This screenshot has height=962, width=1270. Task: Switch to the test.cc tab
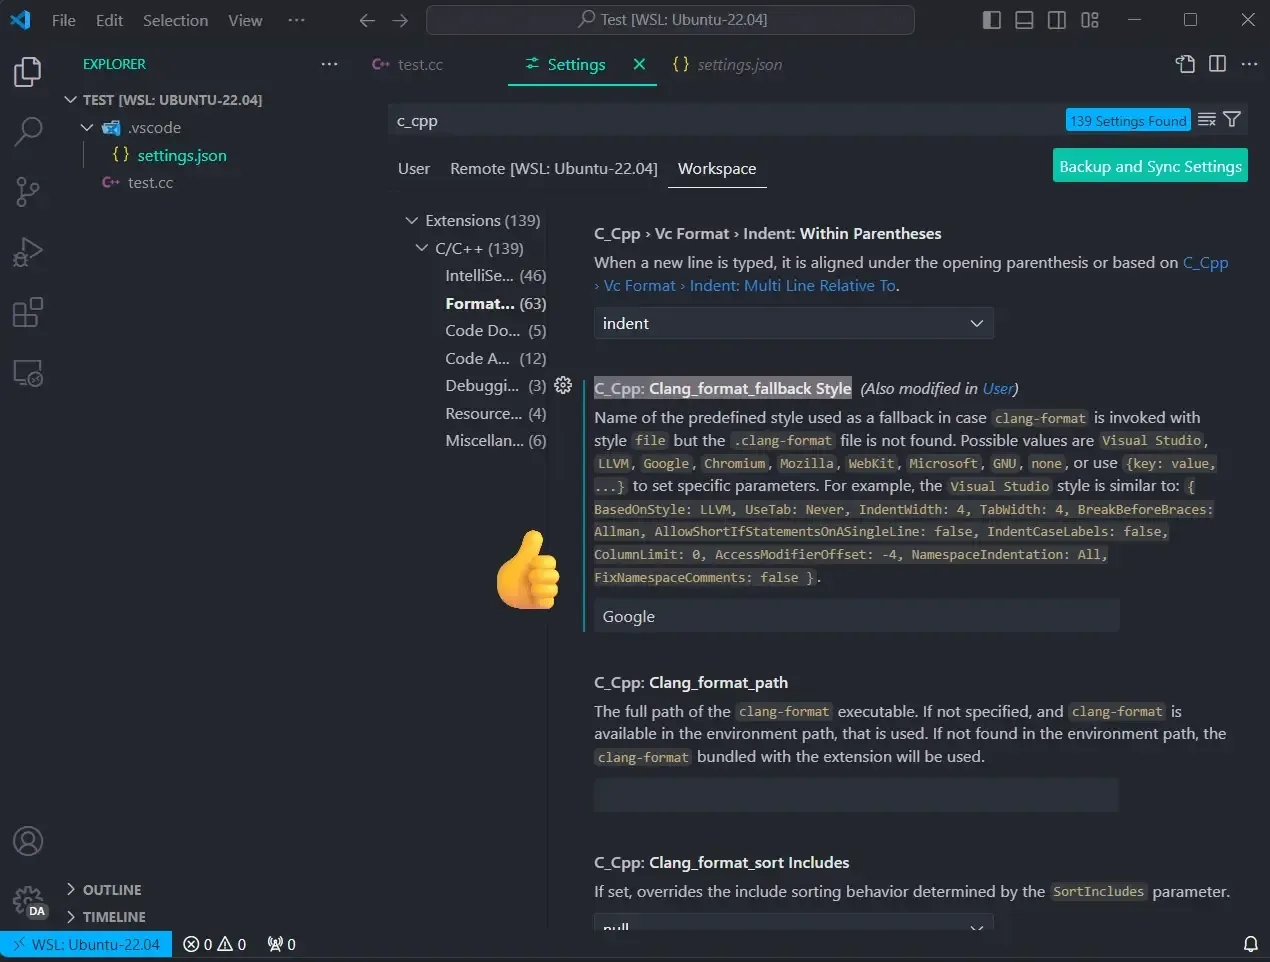(418, 63)
